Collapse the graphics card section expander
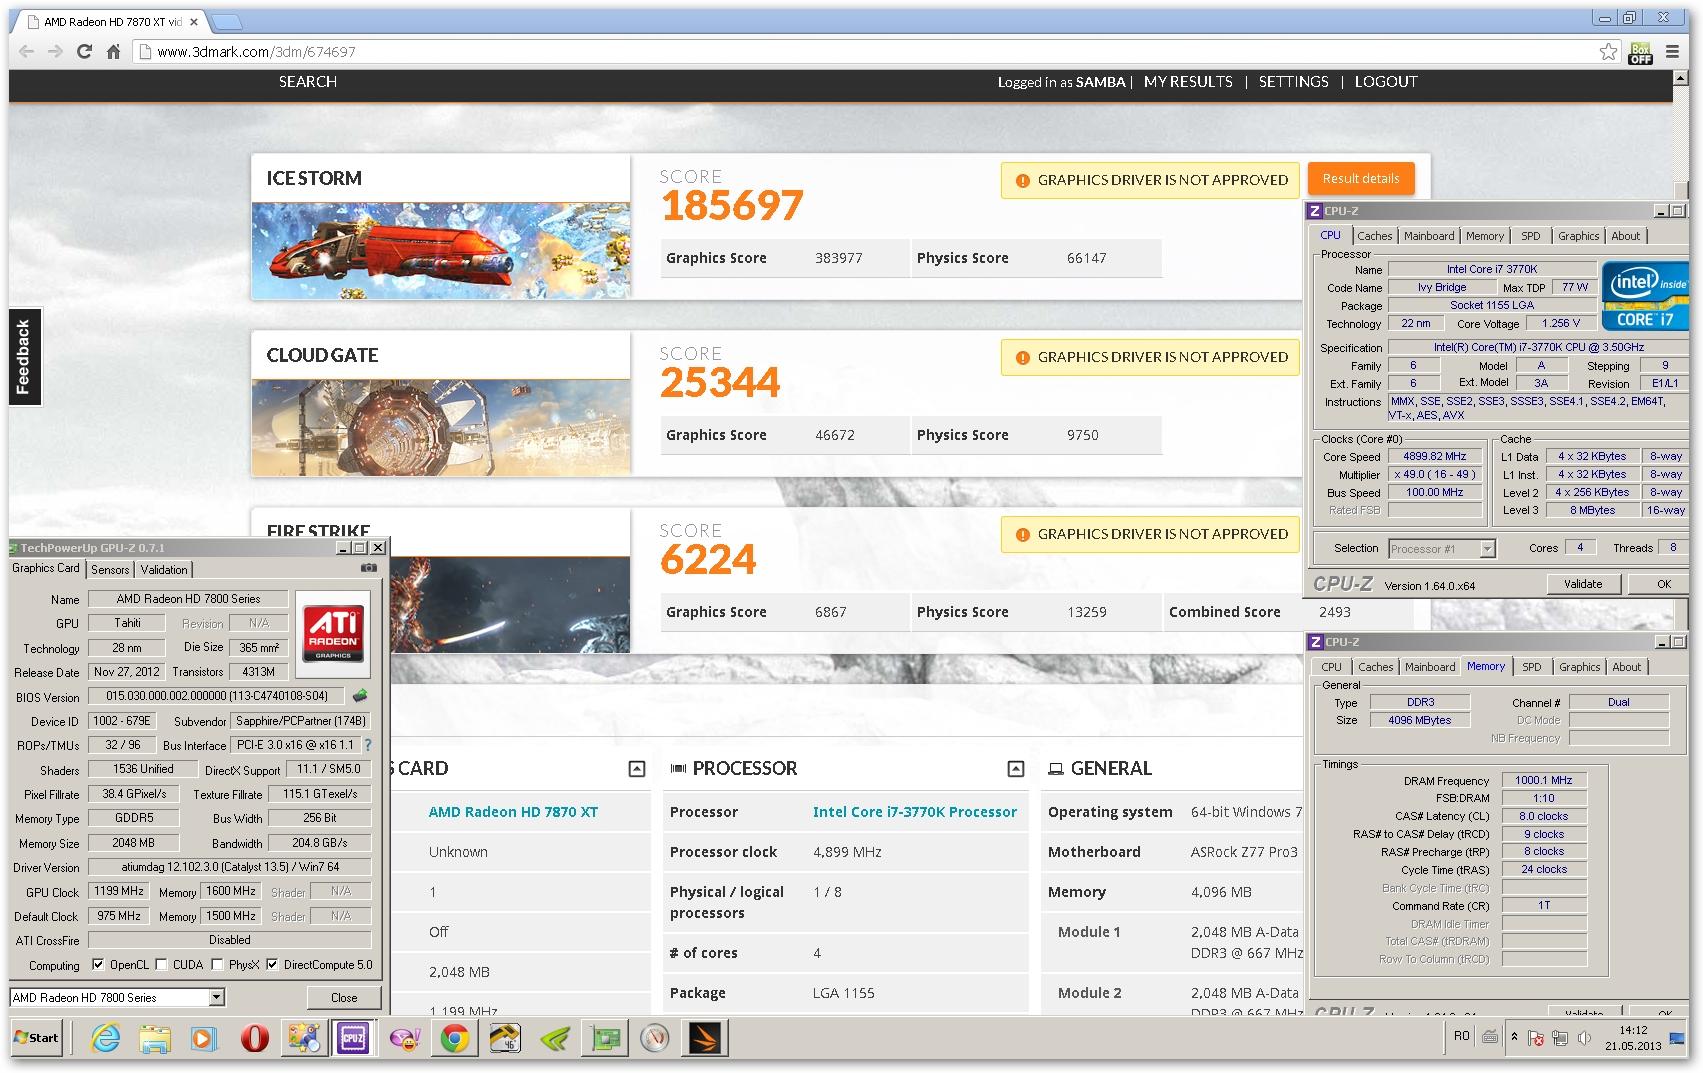Screen dimensions: 1703x1073 pos(636,768)
